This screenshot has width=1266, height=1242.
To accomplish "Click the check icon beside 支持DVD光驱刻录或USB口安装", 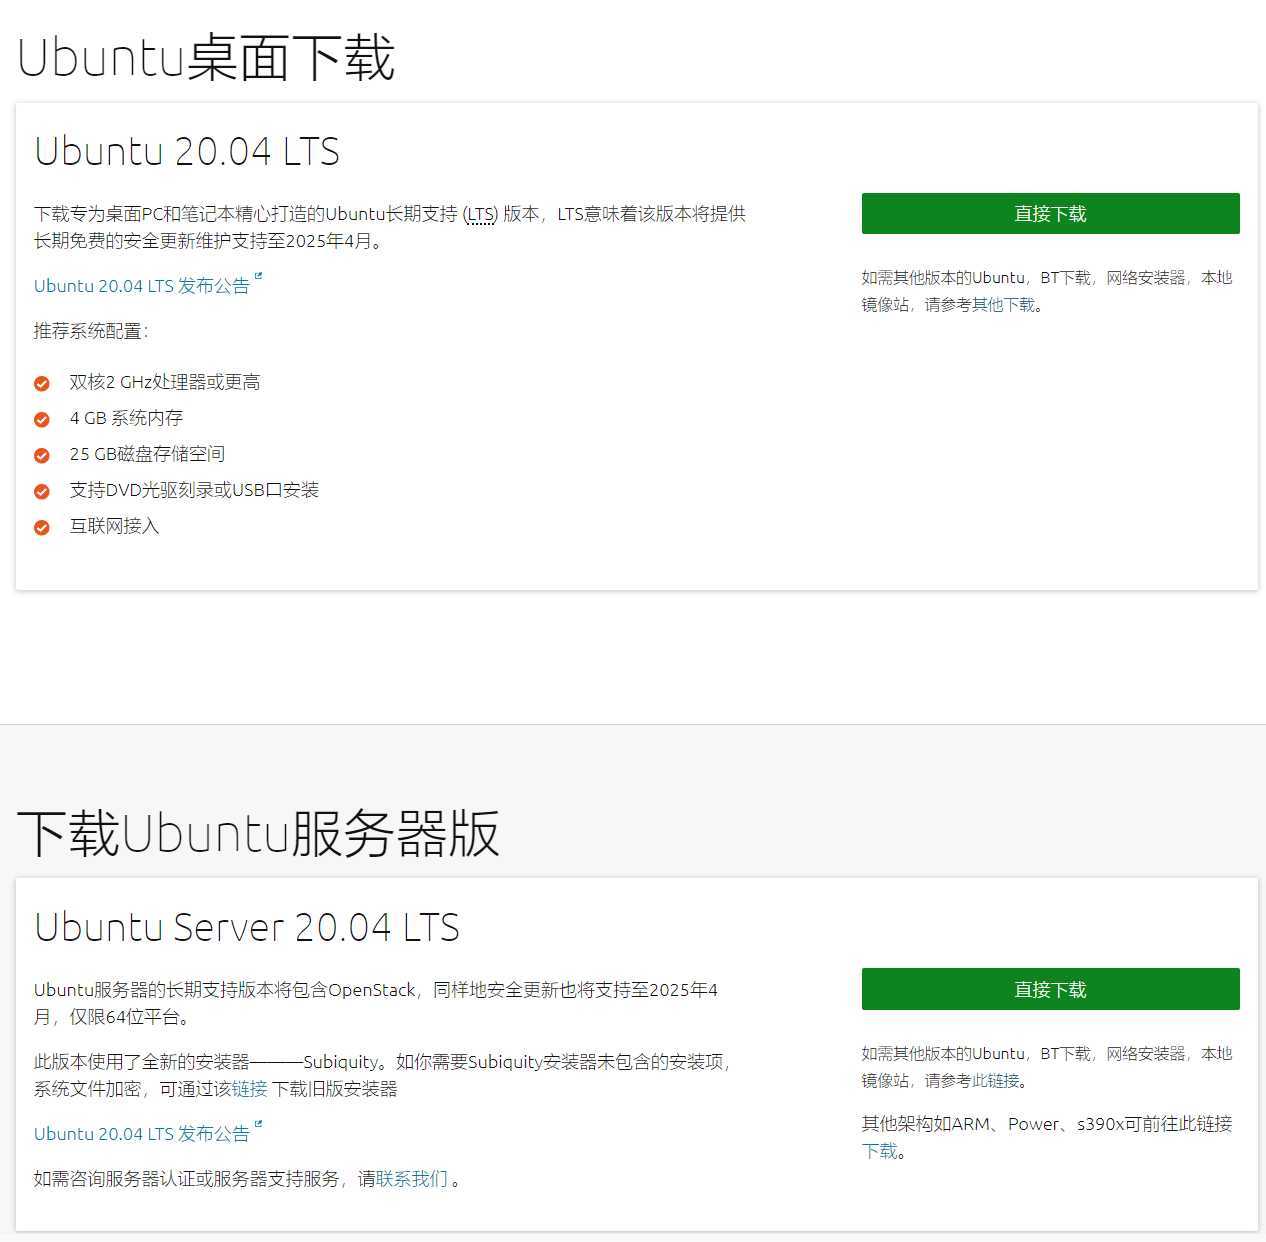I will click(42, 491).
